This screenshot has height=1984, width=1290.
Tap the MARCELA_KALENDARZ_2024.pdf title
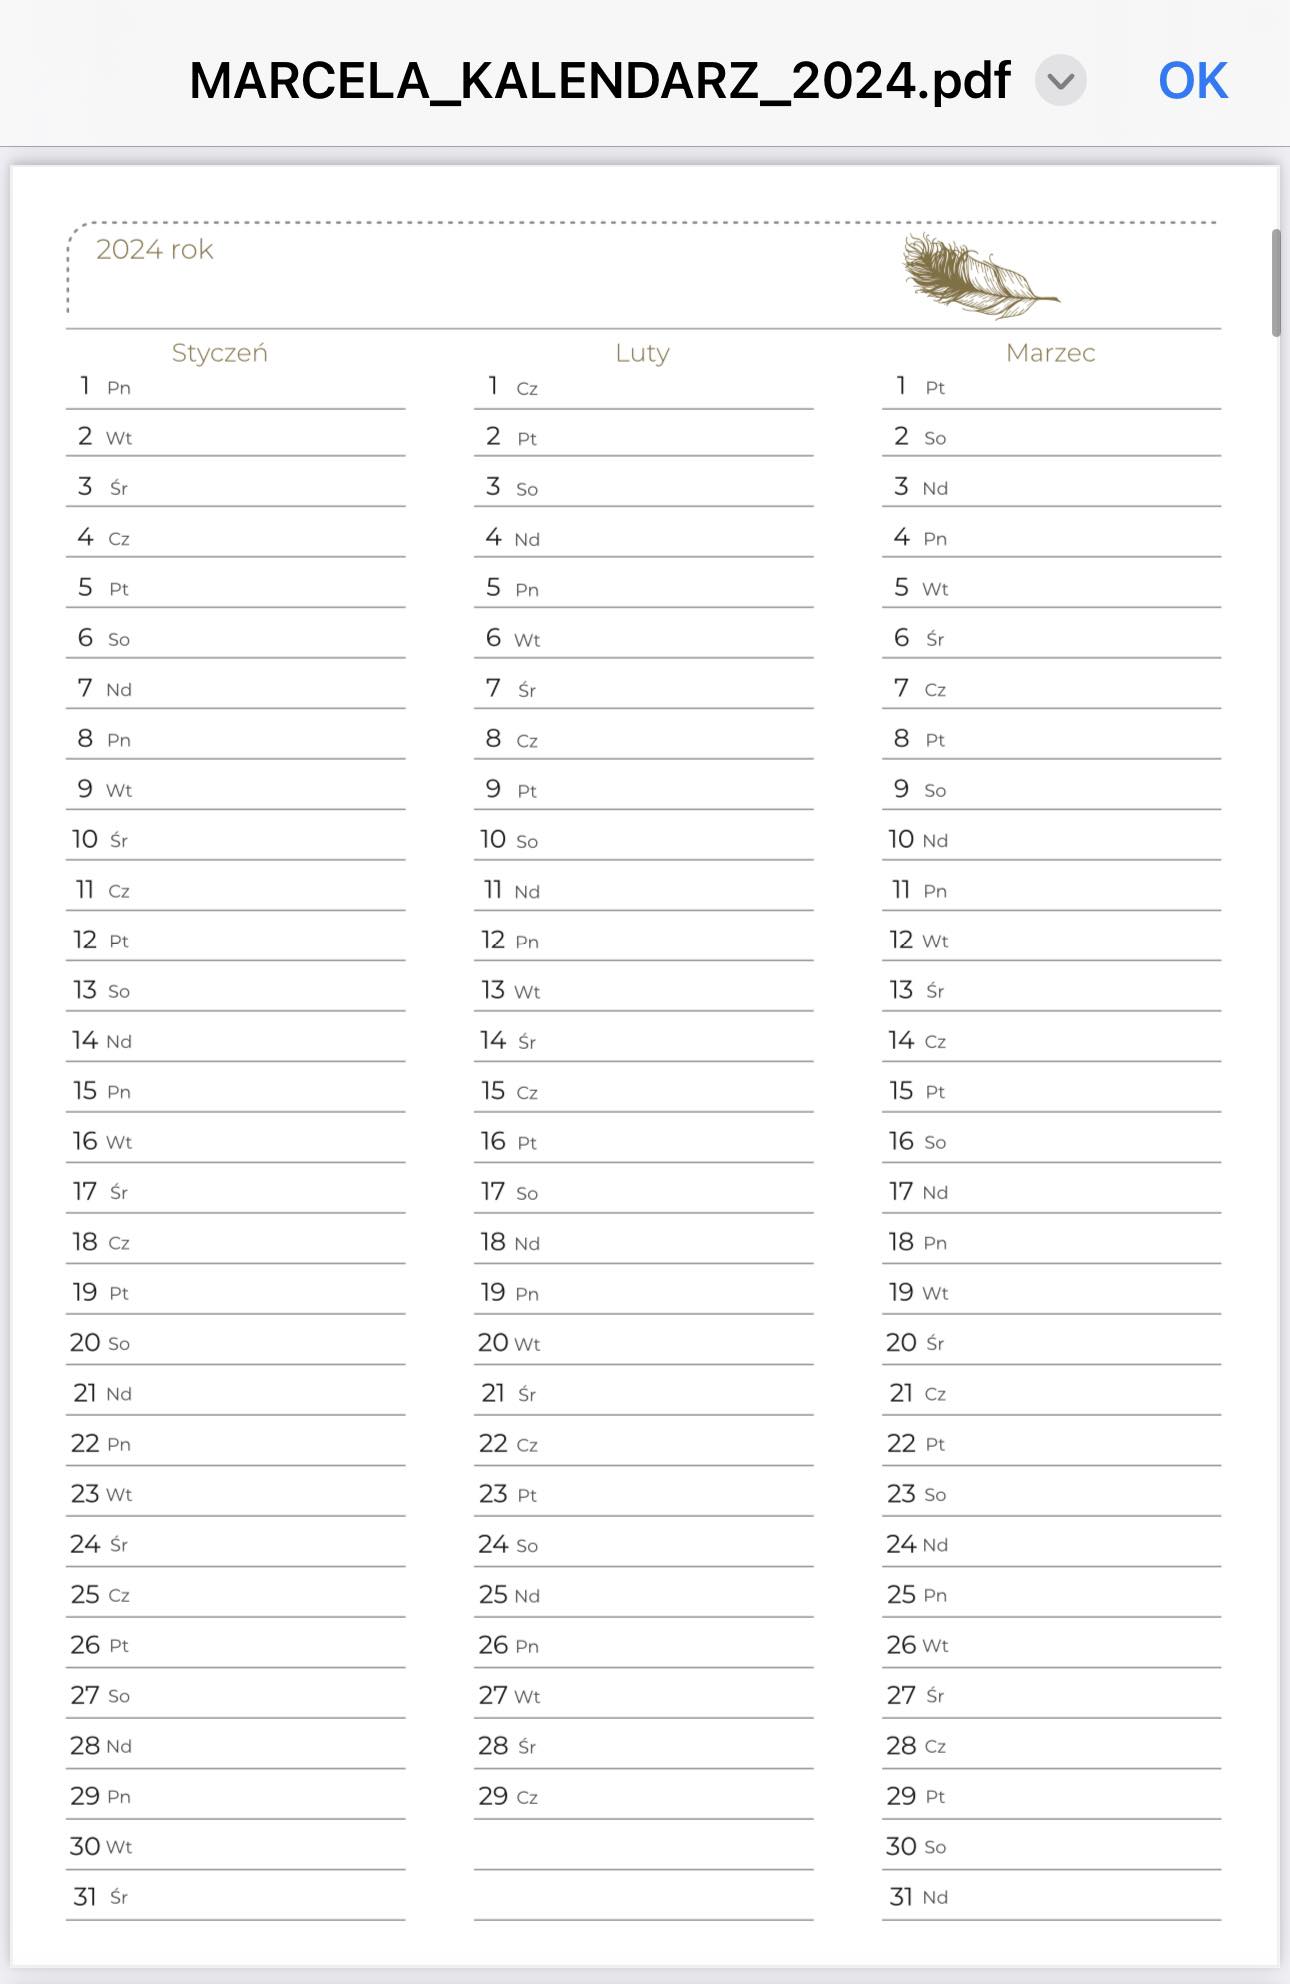click(x=600, y=81)
